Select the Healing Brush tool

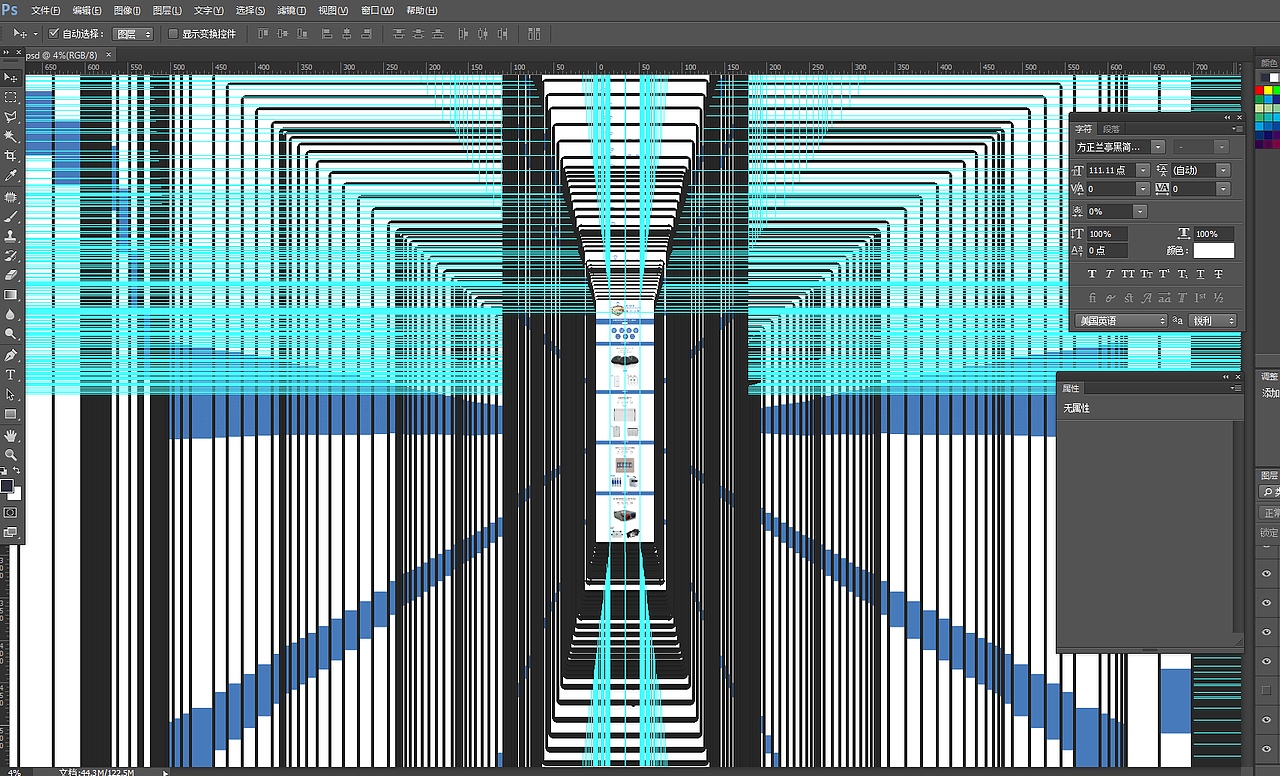click(11, 197)
